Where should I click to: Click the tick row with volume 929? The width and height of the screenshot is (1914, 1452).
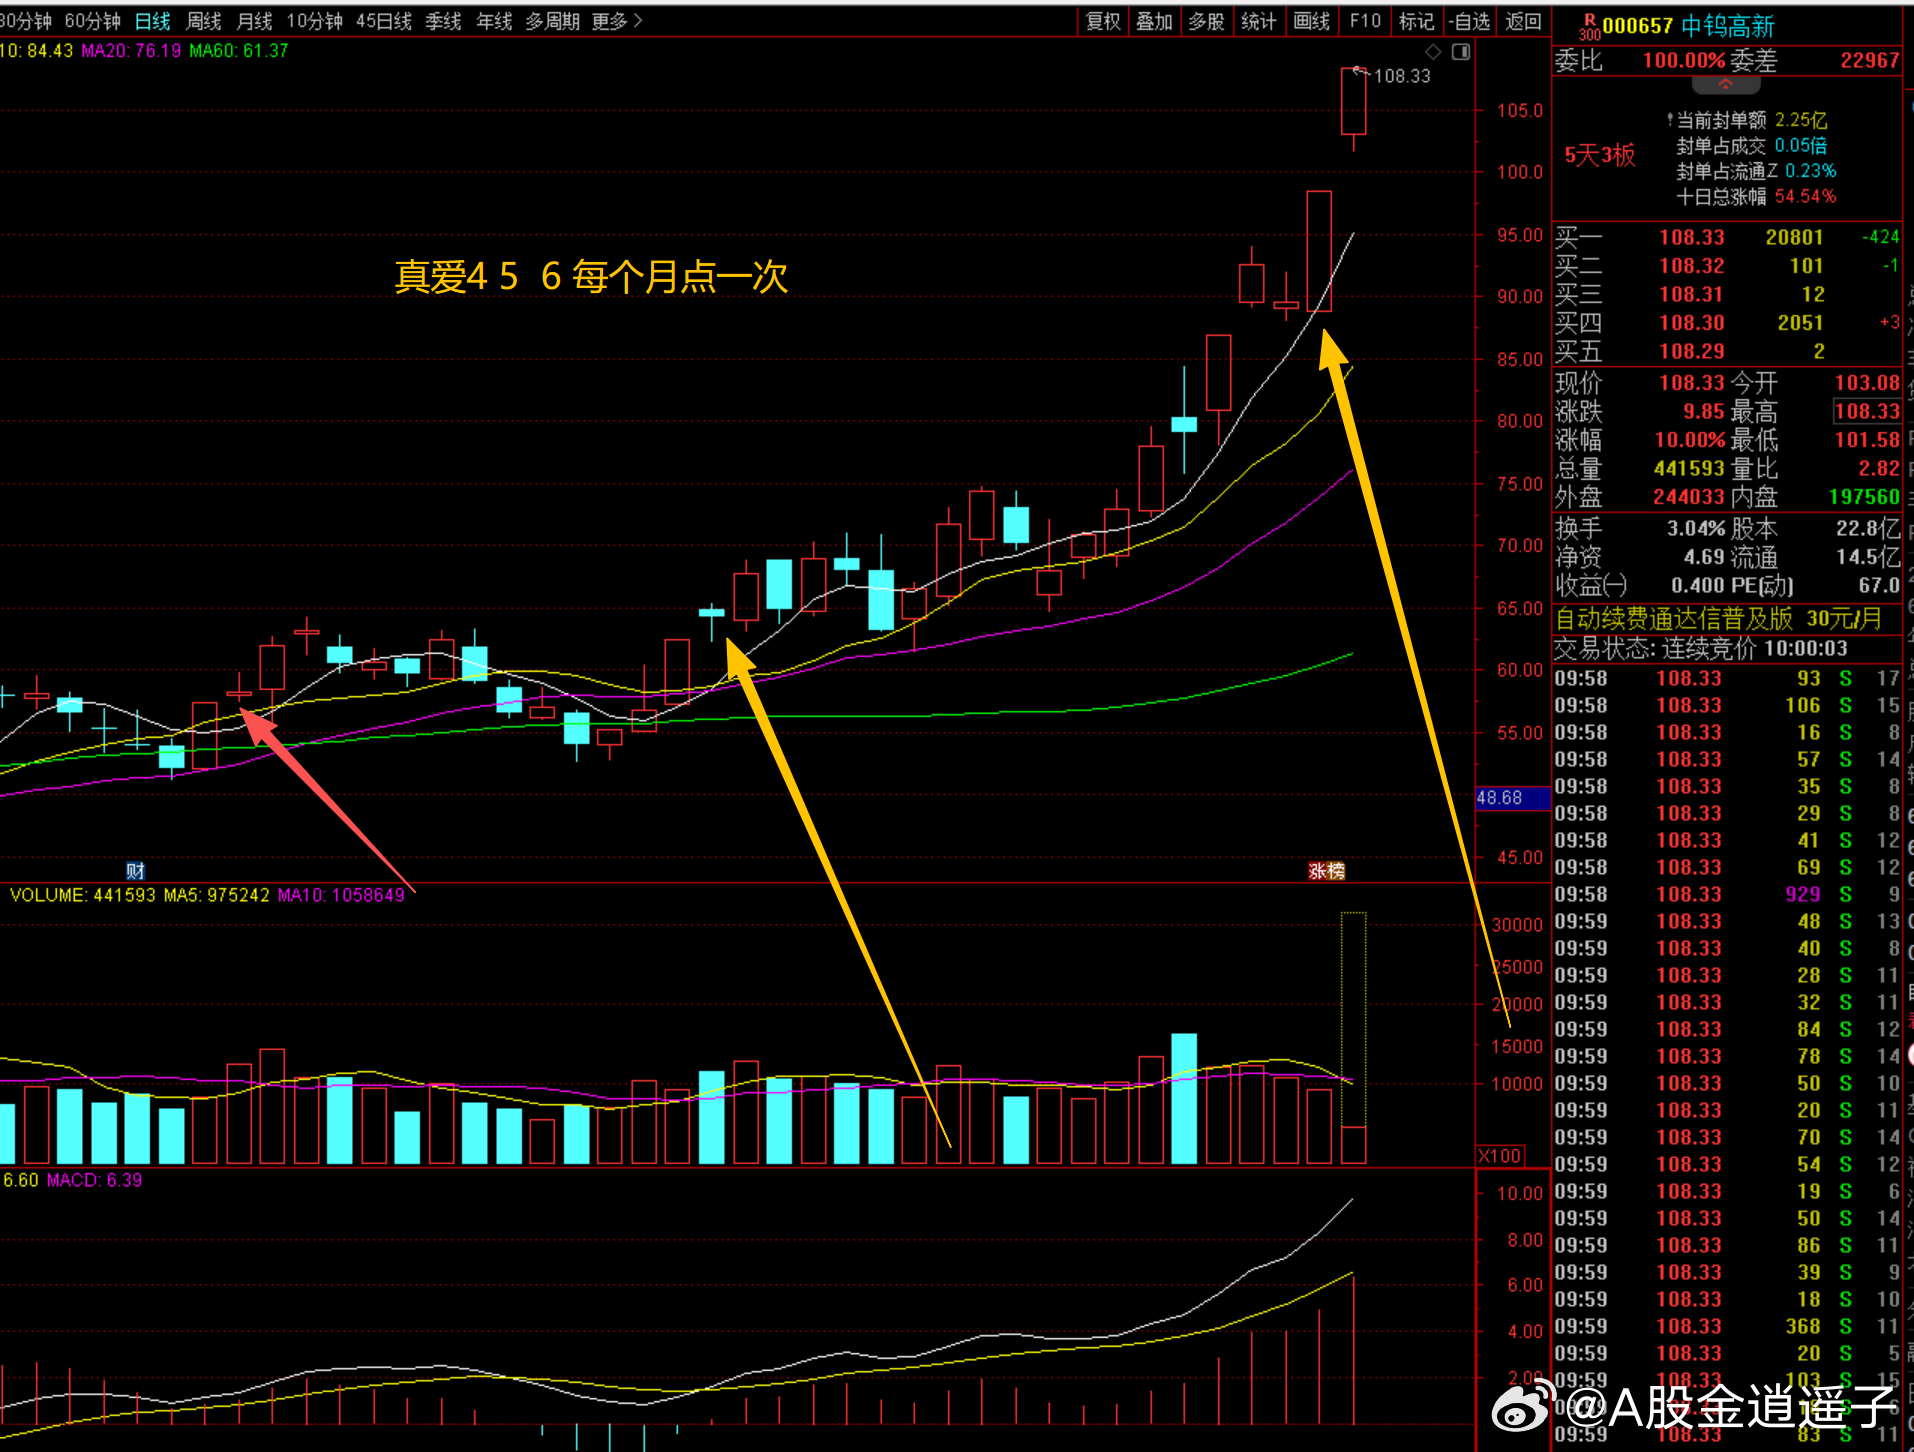coord(1727,894)
